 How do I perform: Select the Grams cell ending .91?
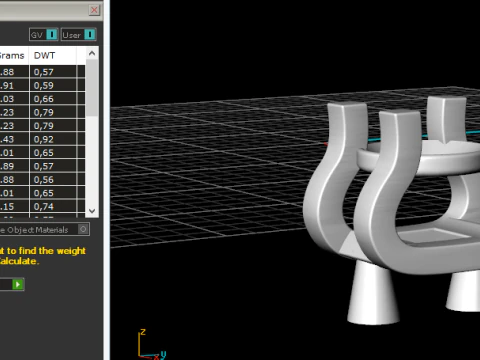click(x=14, y=85)
